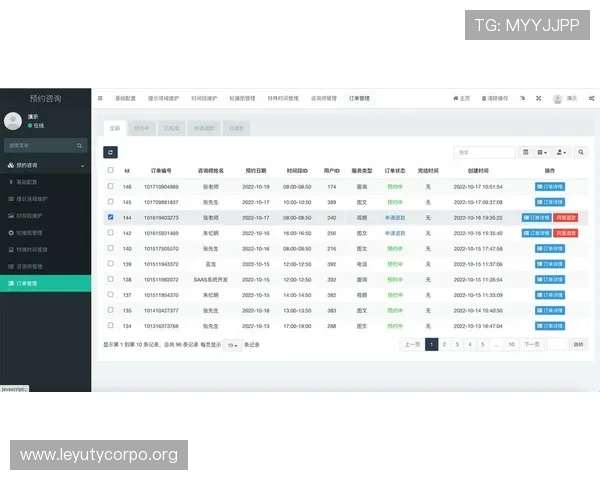600x480 pixels.
Task: Click 下一页 next page button
Action: coord(532,344)
